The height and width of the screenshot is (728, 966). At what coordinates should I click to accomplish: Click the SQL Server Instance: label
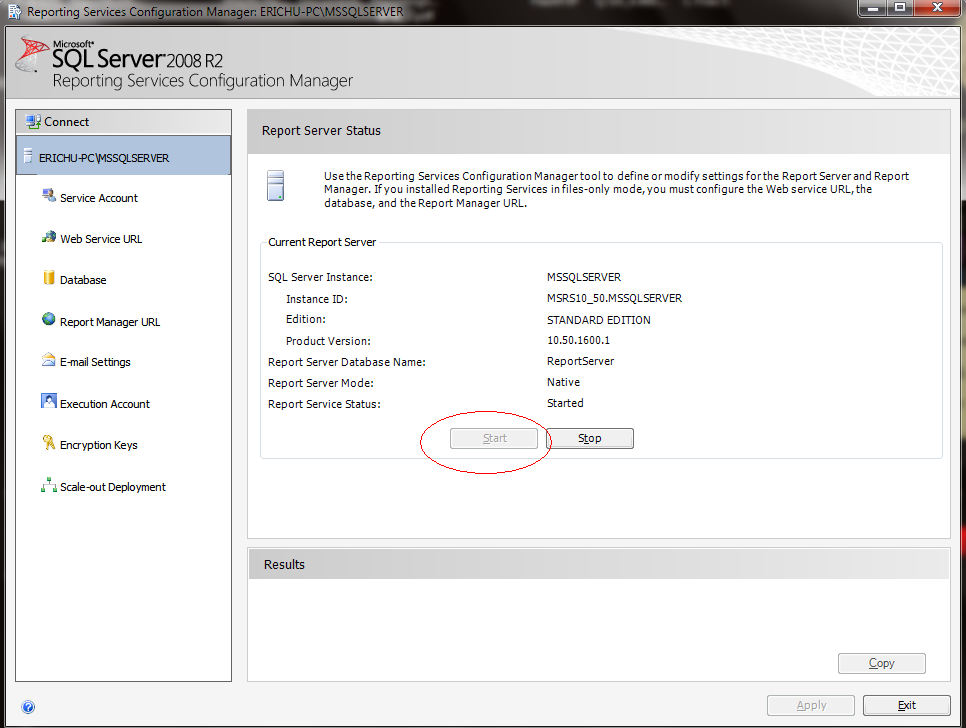[x=320, y=277]
